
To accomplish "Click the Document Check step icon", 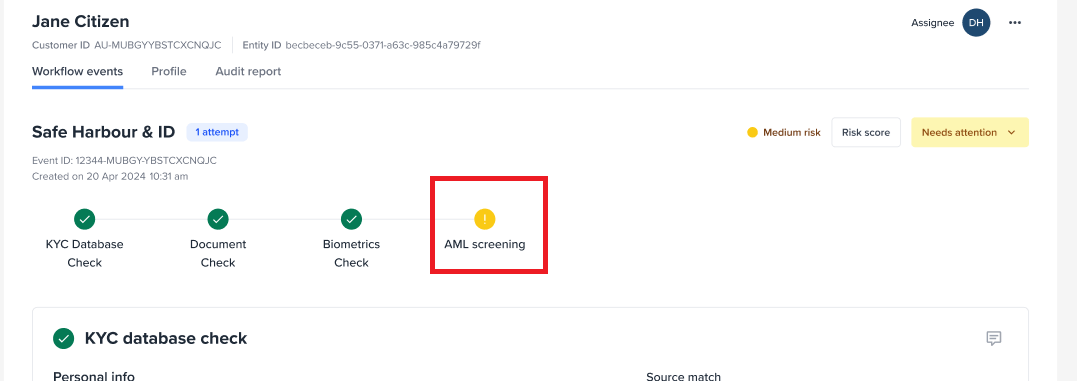I will click(218, 220).
